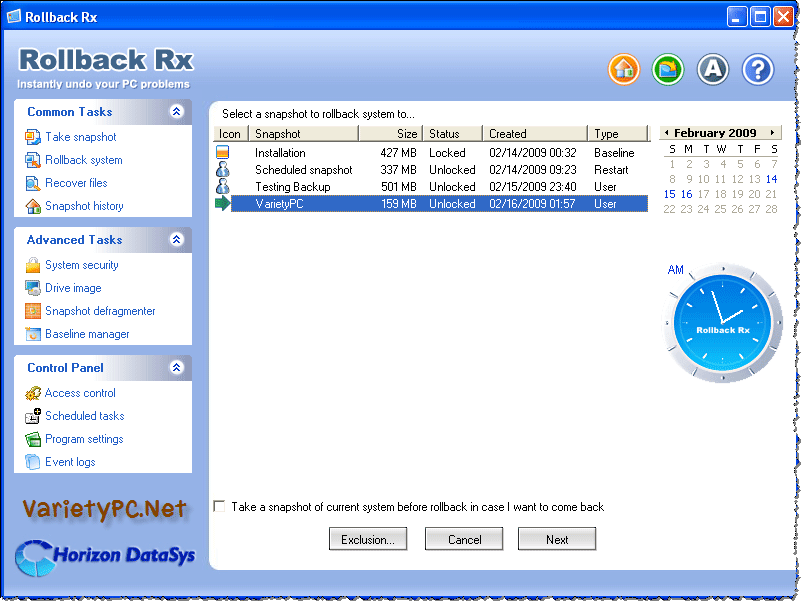This screenshot has width=801, height=601.
Task: Collapse the Advanced Tasks panel
Action: point(177,240)
